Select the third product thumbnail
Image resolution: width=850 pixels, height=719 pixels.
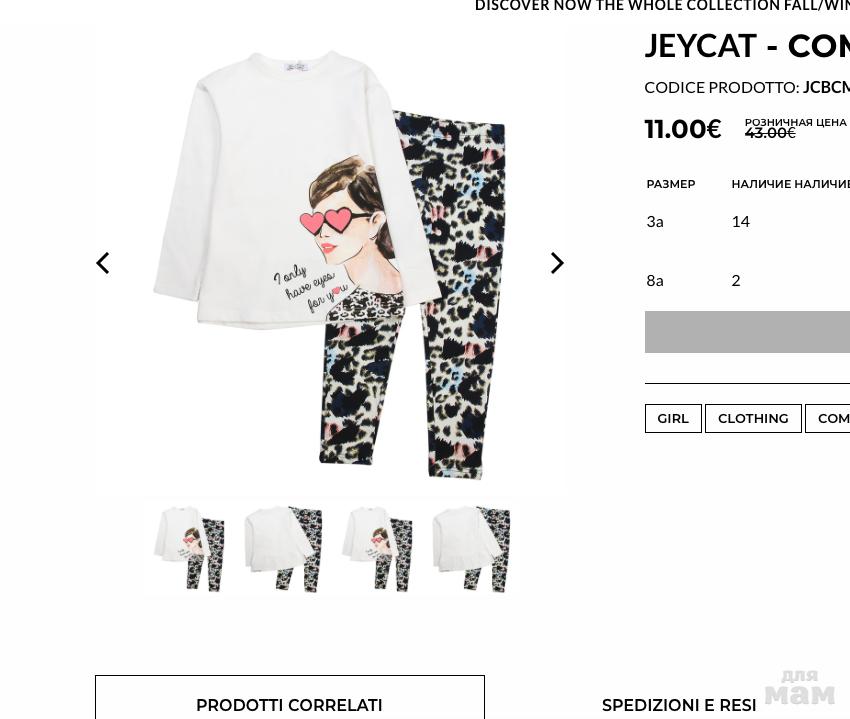coord(377,548)
